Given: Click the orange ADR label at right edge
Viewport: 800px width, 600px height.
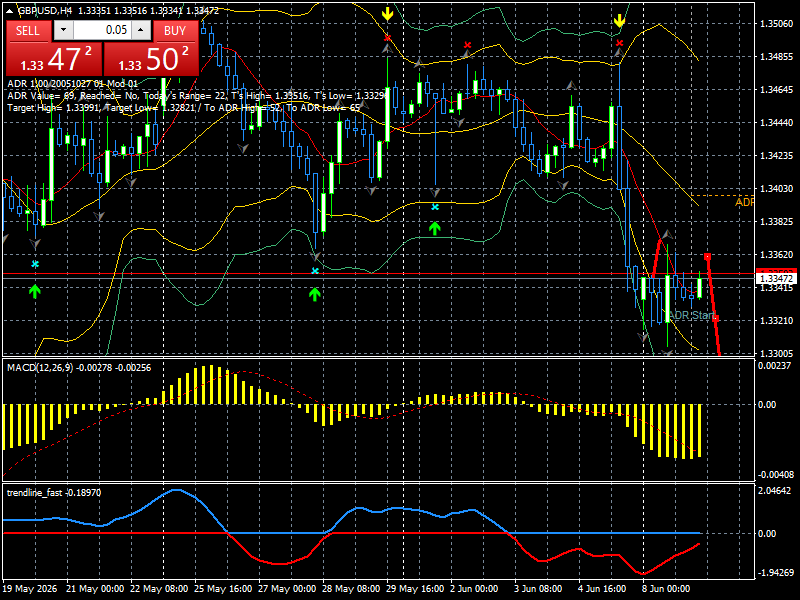Looking at the screenshot, I should (x=744, y=203).
